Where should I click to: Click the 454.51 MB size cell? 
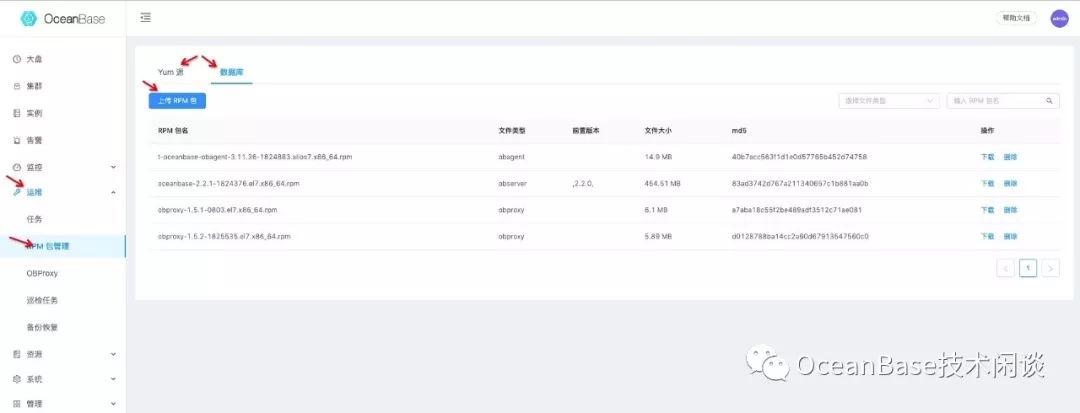[662, 184]
